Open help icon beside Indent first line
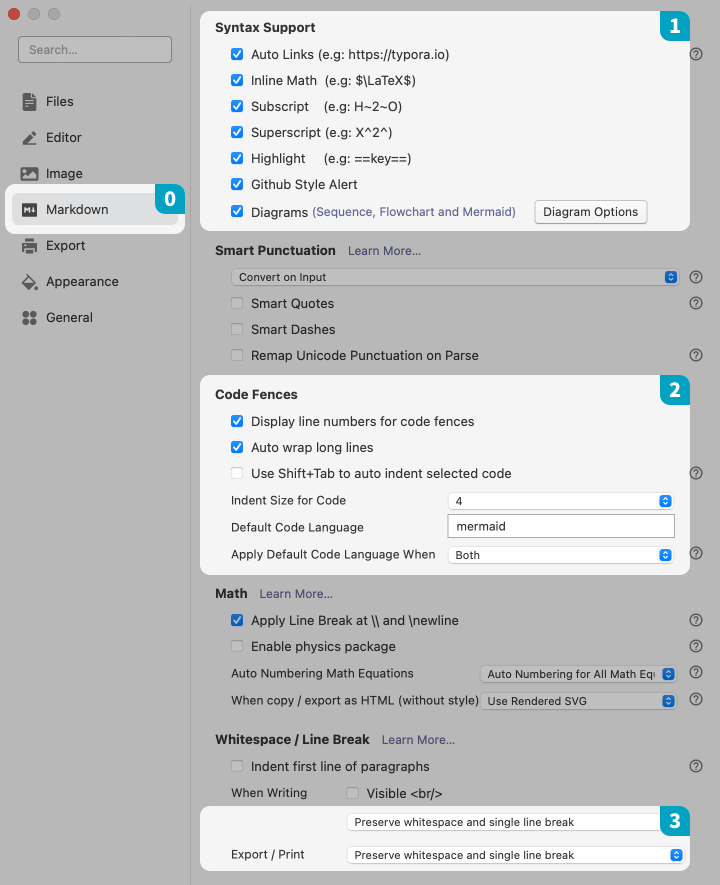The height and width of the screenshot is (885, 720). click(x=696, y=766)
